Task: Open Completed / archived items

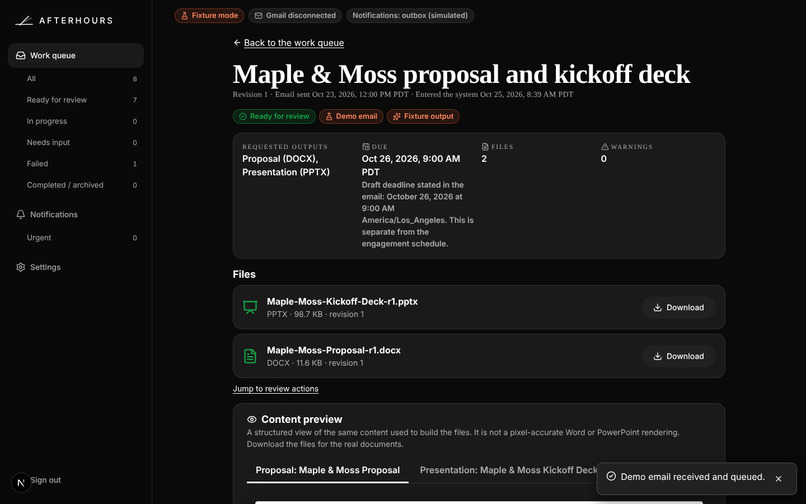Action: pyautogui.click(x=81, y=185)
